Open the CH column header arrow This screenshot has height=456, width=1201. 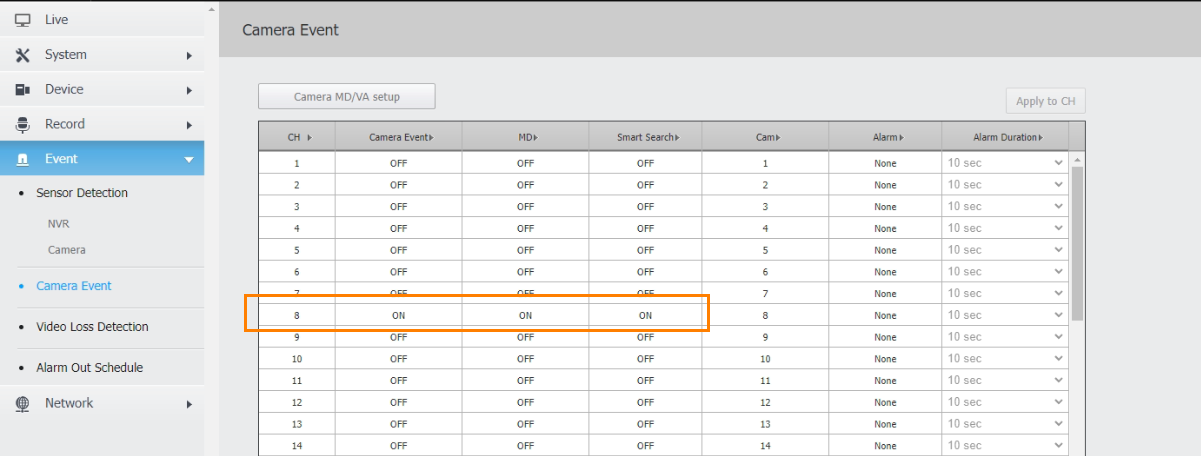(x=309, y=137)
